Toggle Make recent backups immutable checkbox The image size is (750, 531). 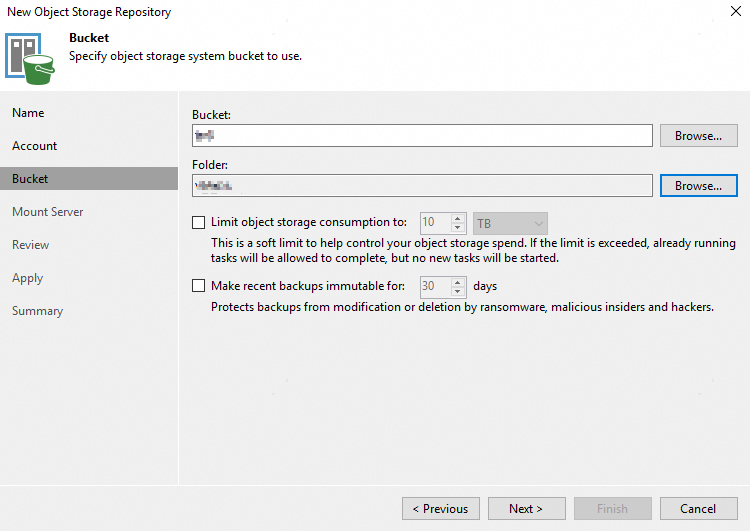198,286
